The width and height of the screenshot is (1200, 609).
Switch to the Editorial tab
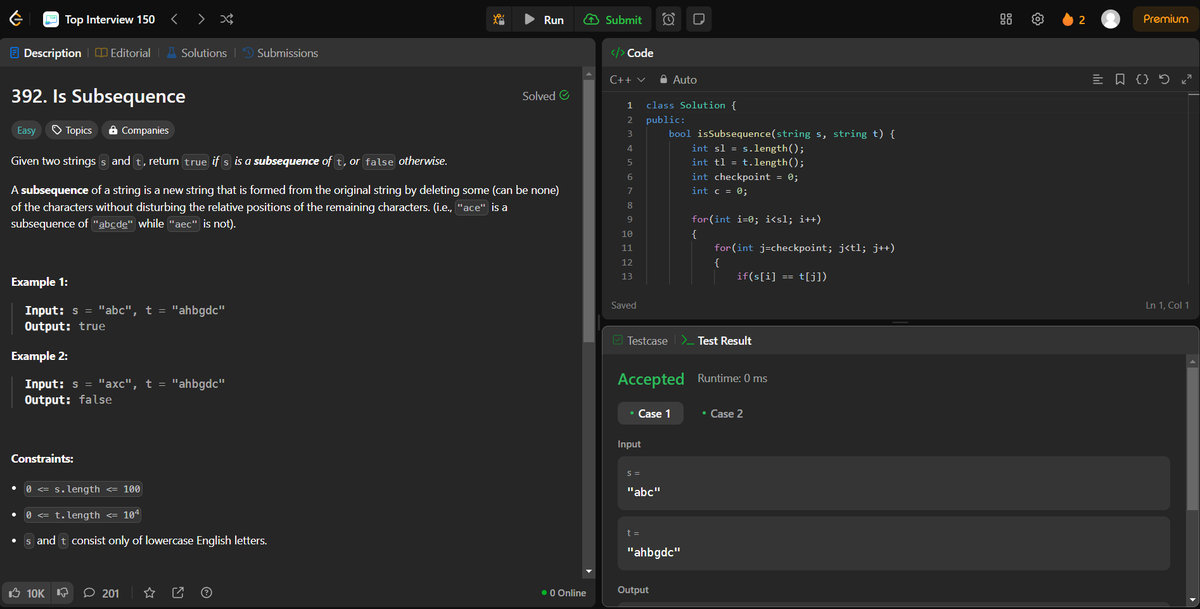(x=123, y=52)
